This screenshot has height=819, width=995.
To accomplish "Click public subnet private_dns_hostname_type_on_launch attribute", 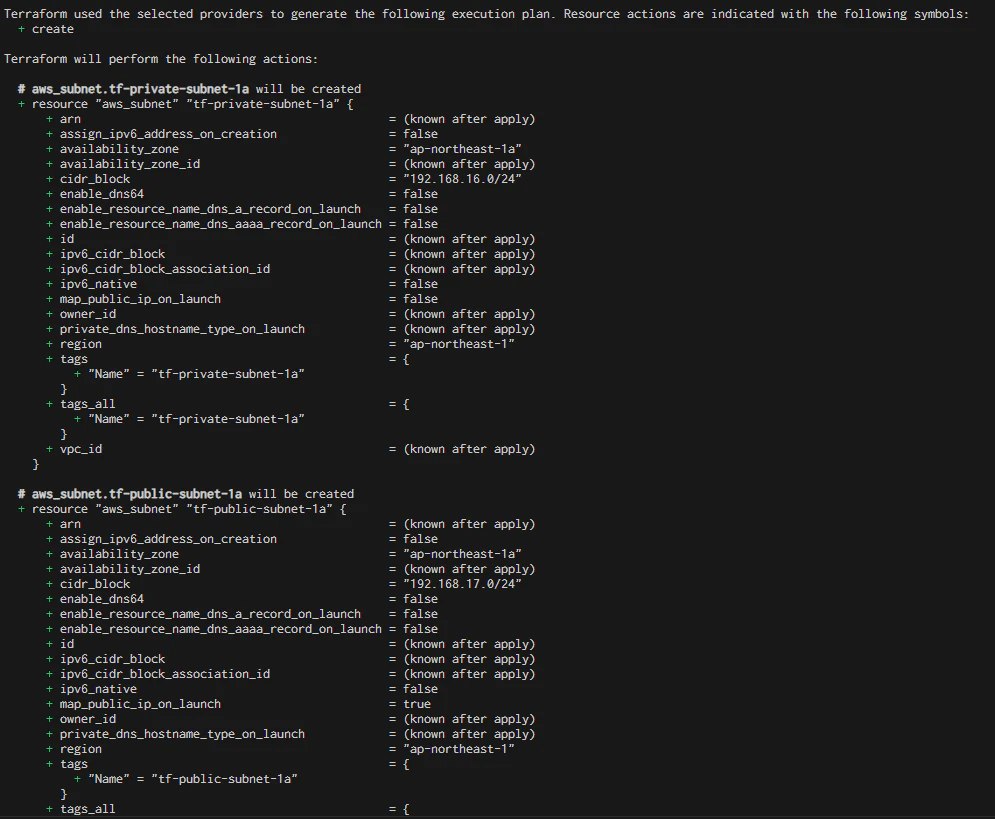I will click(x=182, y=734).
